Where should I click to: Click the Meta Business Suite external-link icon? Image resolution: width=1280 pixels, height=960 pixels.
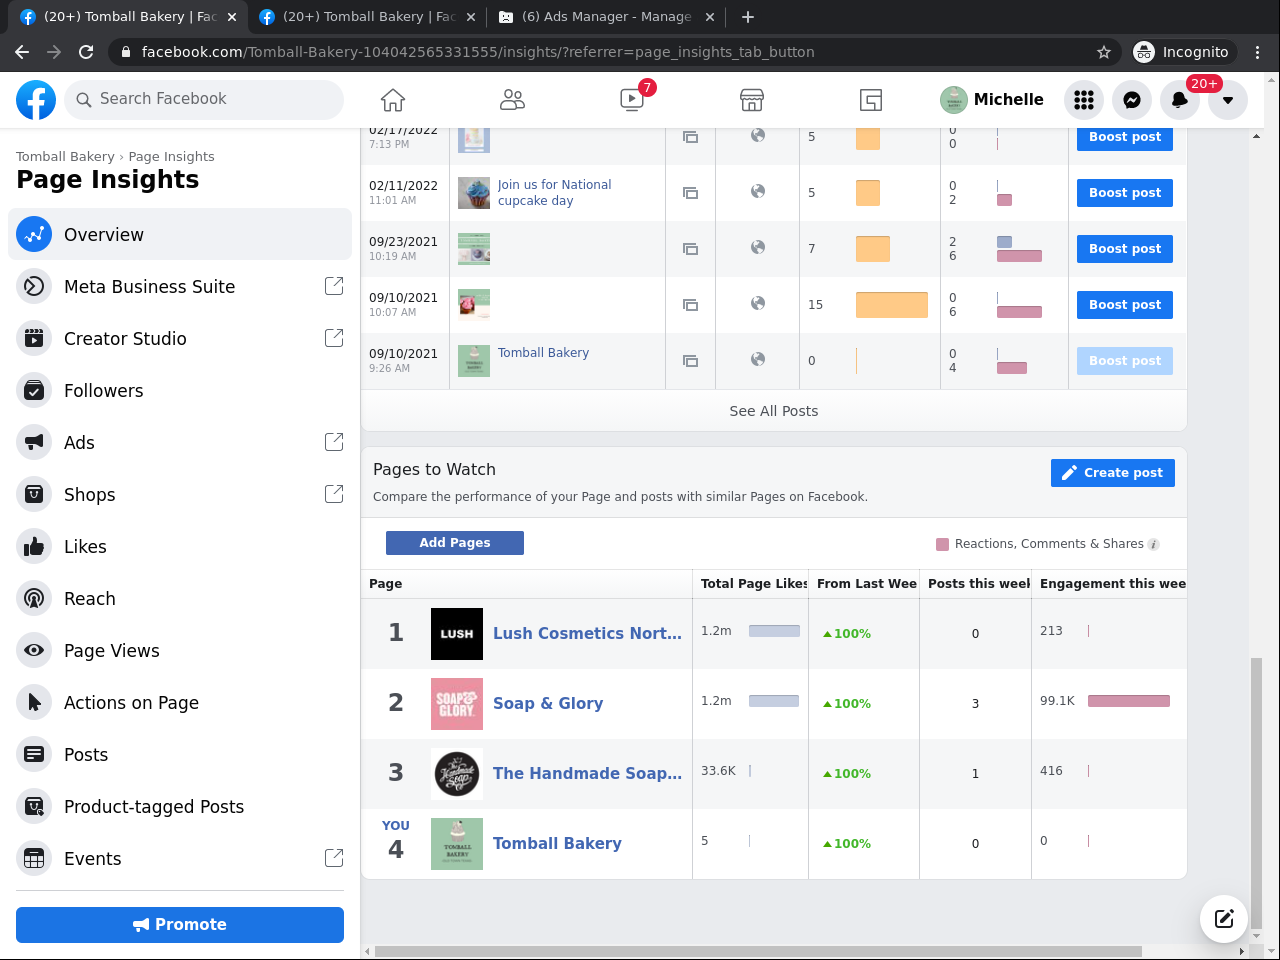pyautogui.click(x=334, y=286)
